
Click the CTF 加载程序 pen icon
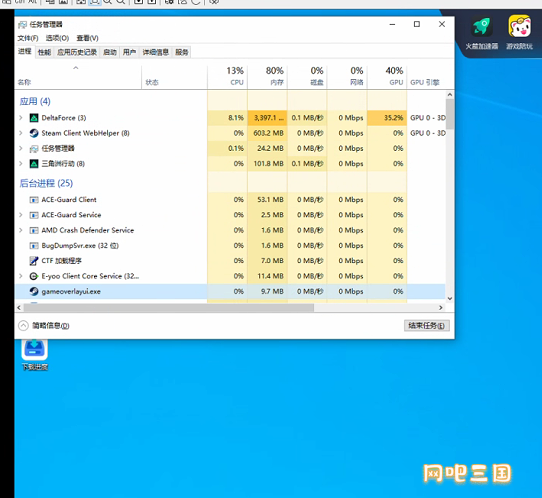pos(34,261)
